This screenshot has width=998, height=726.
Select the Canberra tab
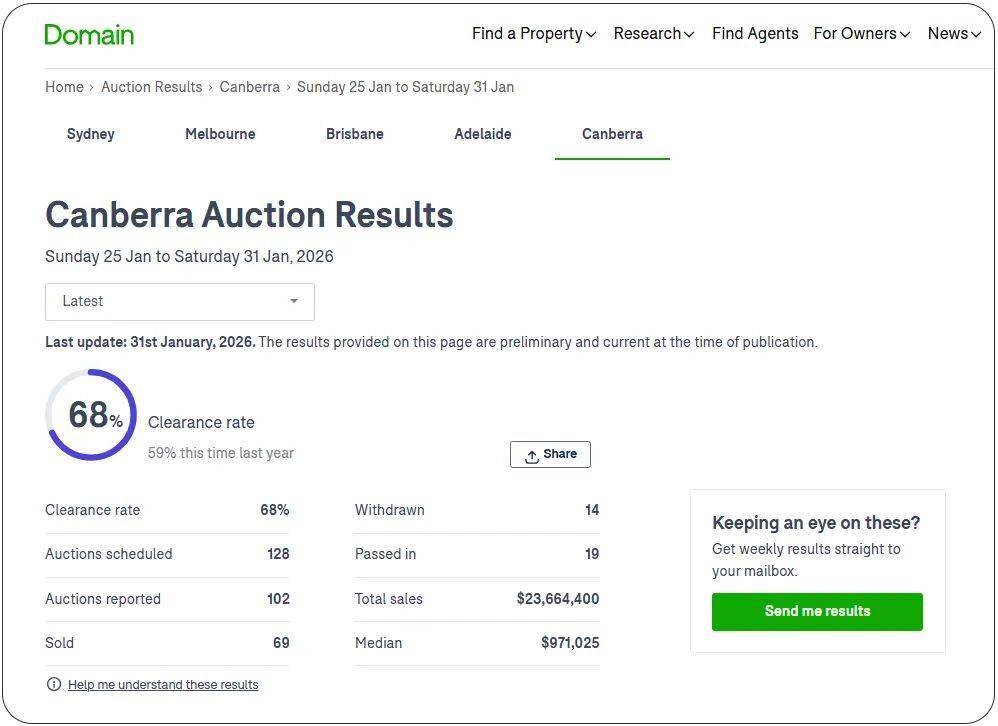point(612,134)
